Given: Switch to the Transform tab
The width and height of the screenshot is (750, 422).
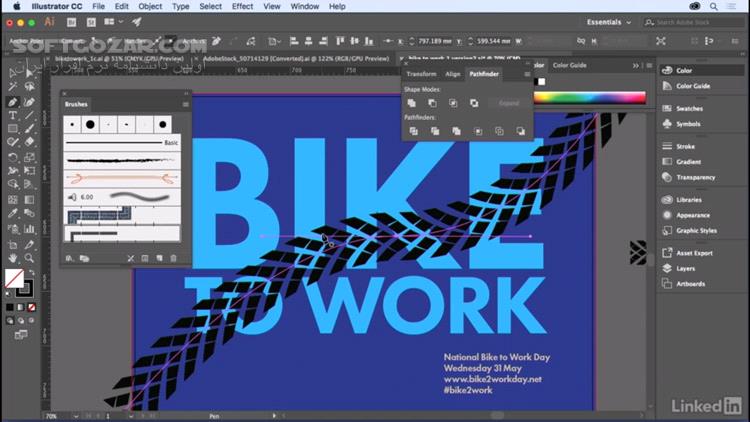Looking at the screenshot, I should click(421, 74).
